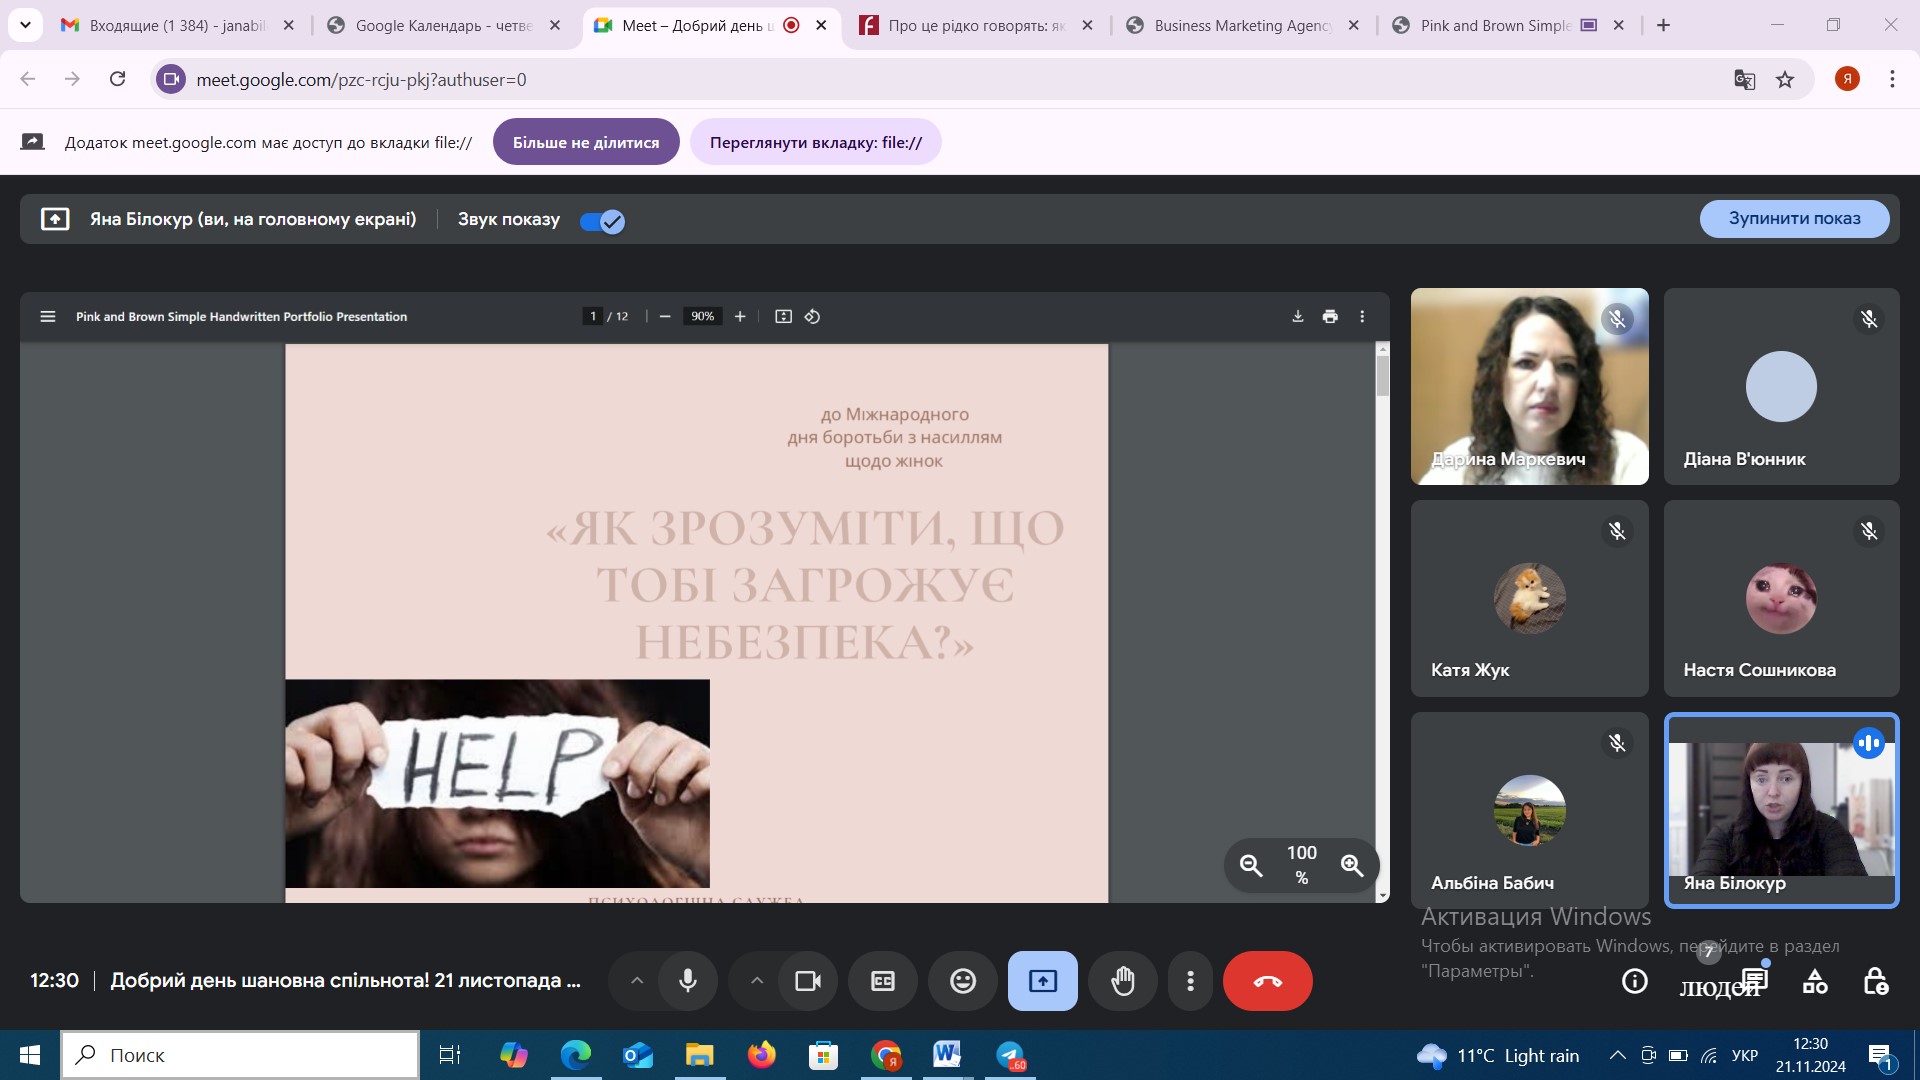Turn on captions with the CC button
The image size is (1920, 1080).
click(883, 981)
